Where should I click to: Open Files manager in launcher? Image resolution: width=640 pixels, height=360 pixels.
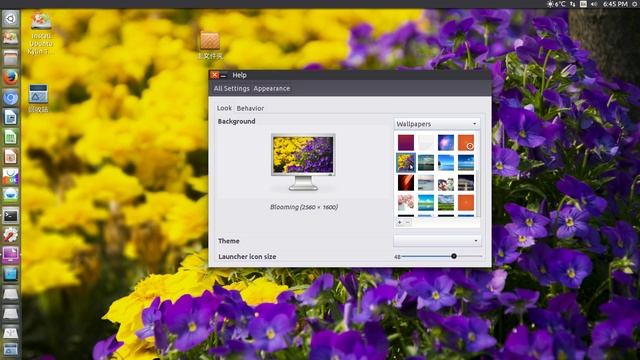[10, 58]
